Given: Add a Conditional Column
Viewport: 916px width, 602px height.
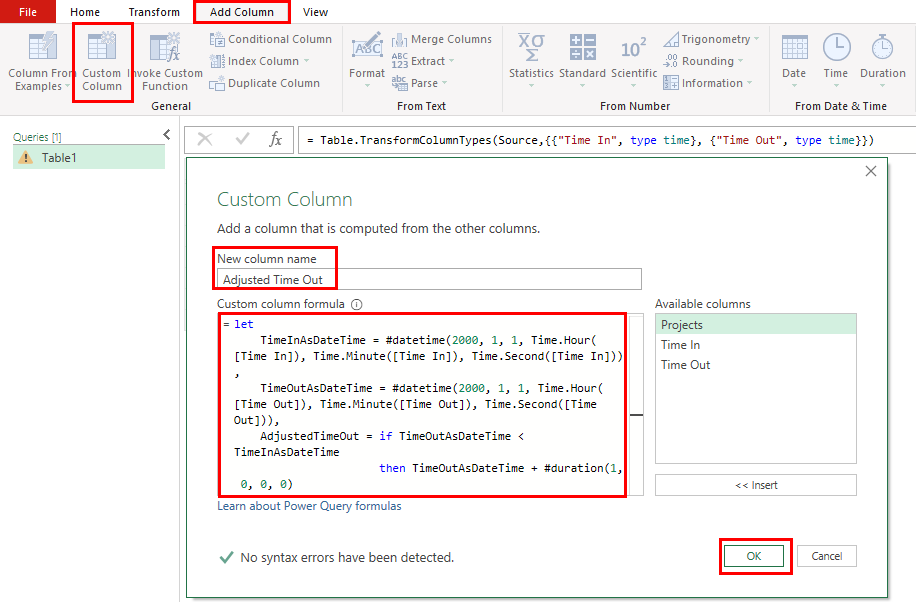Looking at the screenshot, I should pos(270,39).
